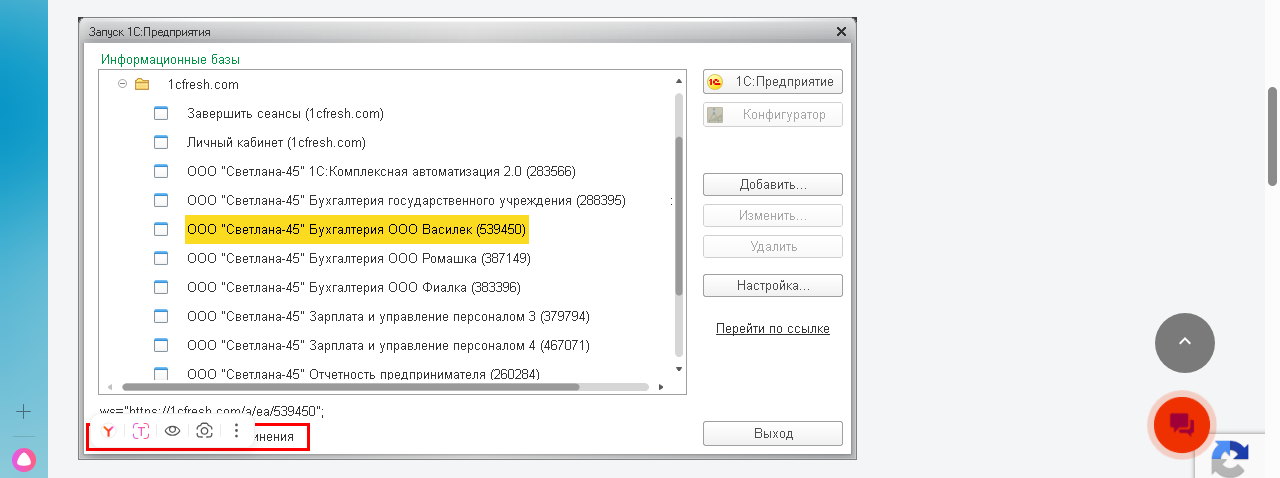Select the 1cfresh.com folder
1280x478 pixels.
(203, 85)
